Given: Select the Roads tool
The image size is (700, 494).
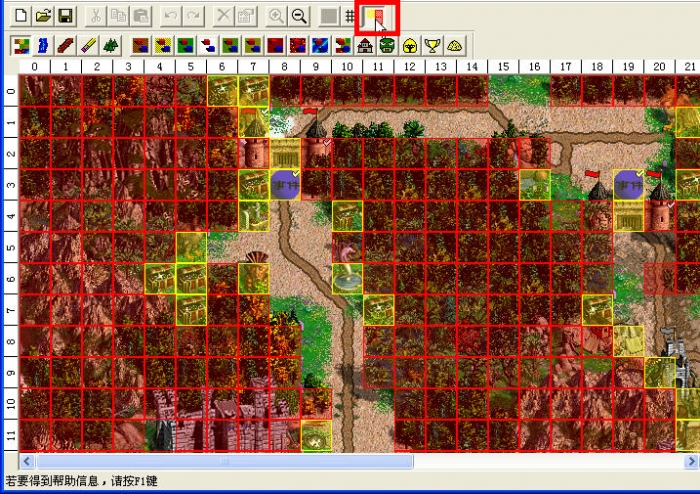Looking at the screenshot, I should 66,45.
